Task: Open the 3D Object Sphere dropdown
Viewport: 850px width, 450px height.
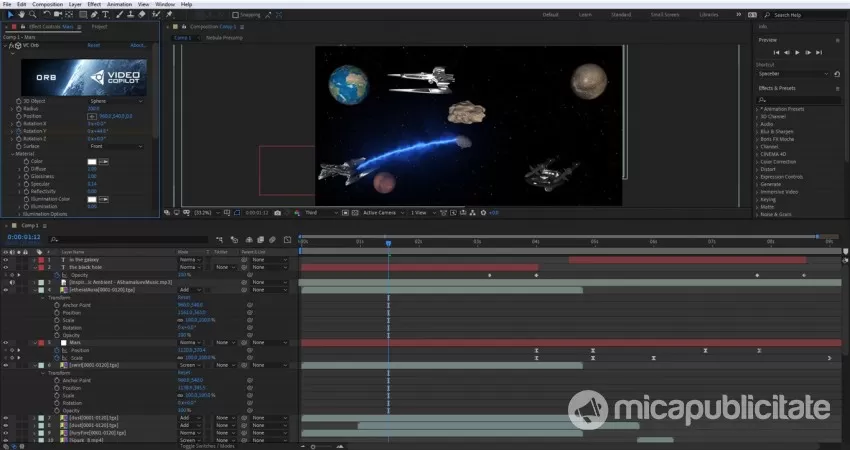Action: pyautogui.click(x=116, y=101)
